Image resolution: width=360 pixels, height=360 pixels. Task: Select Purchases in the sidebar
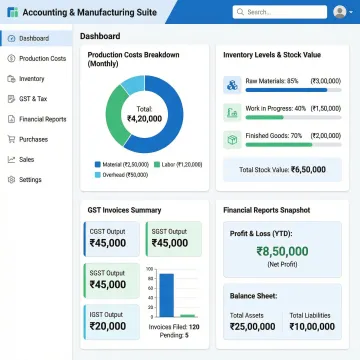36,139
